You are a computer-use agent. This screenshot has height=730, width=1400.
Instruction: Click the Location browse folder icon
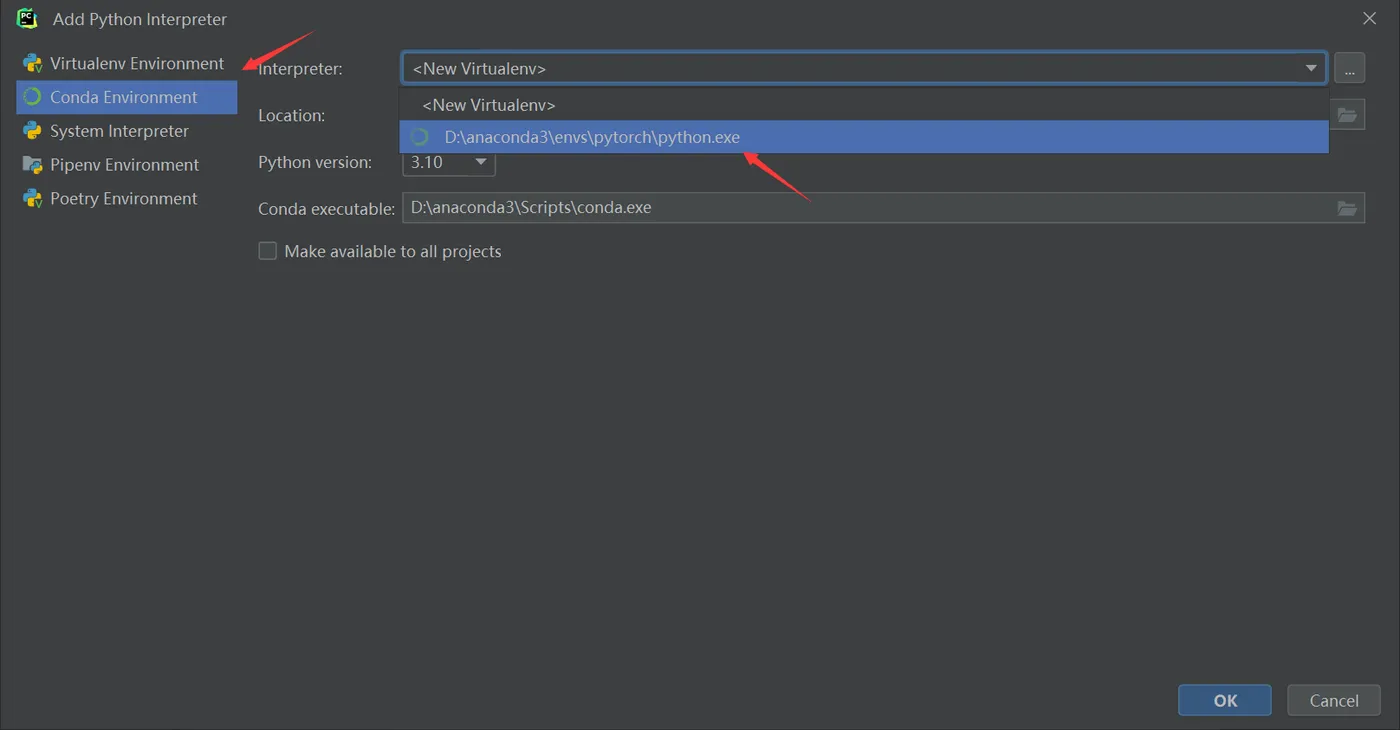[1347, 115]
